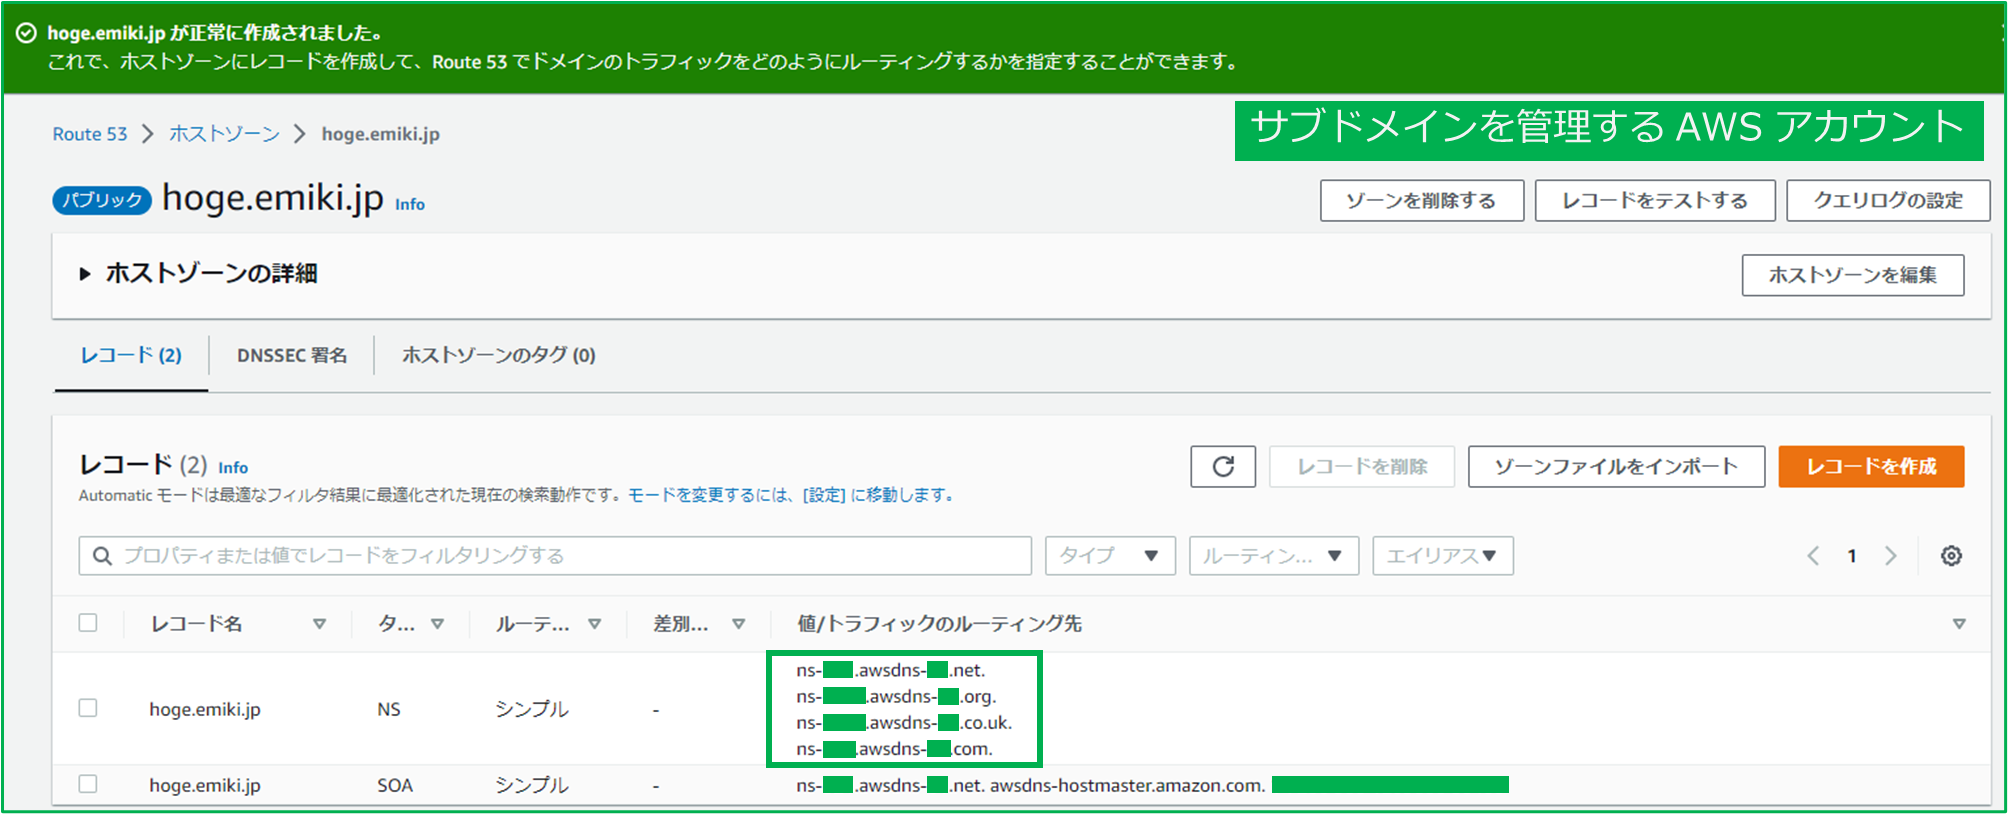Sort by type column arrow
The width and height of the screenshot is (2008, 814).
(437, 624)
